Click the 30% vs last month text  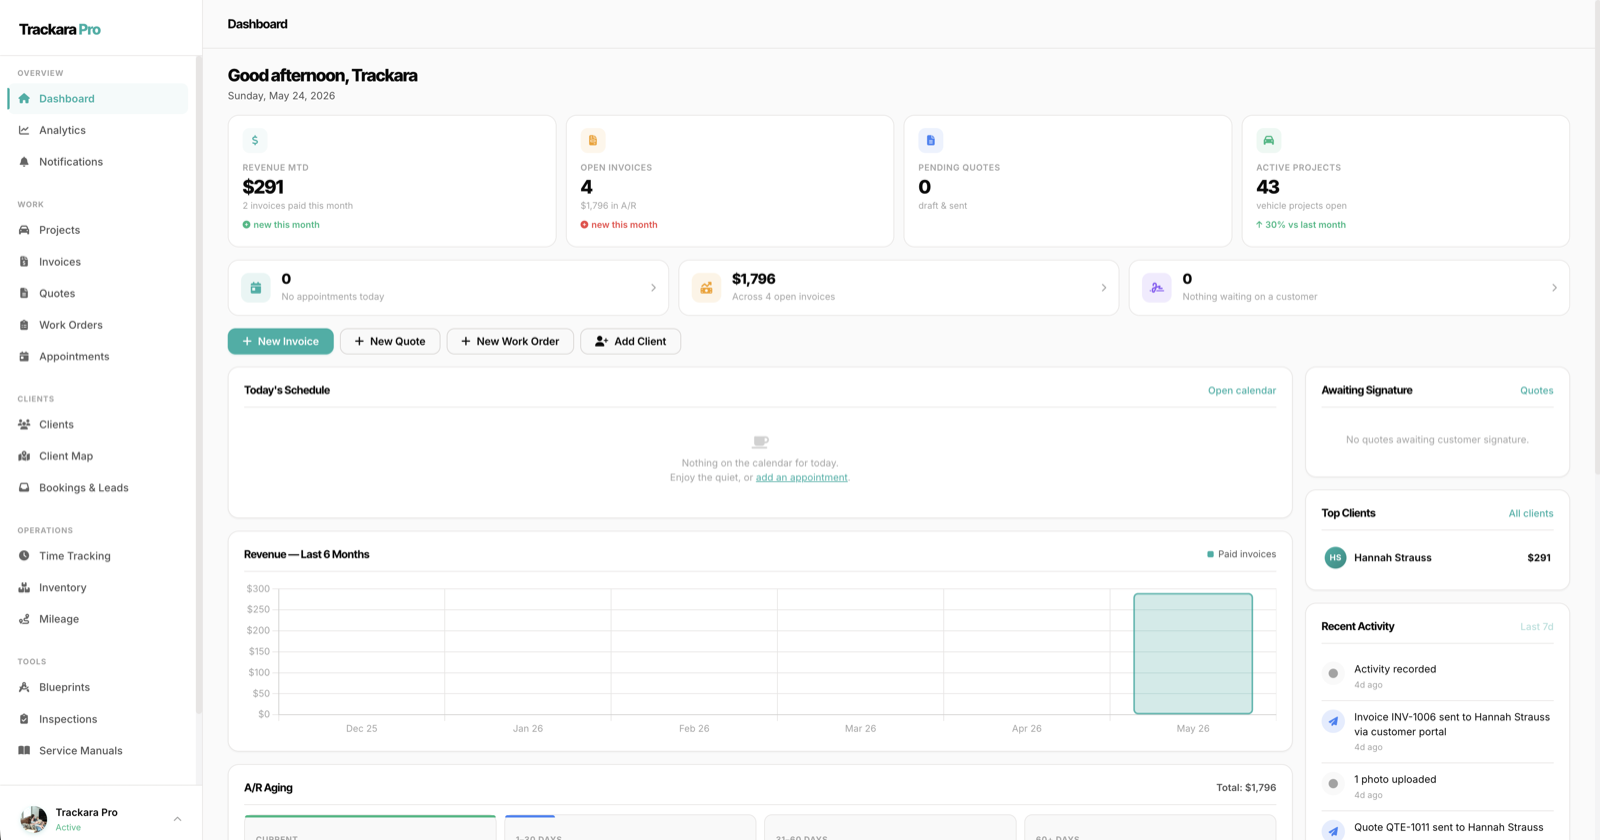[x=1305, y=225]
